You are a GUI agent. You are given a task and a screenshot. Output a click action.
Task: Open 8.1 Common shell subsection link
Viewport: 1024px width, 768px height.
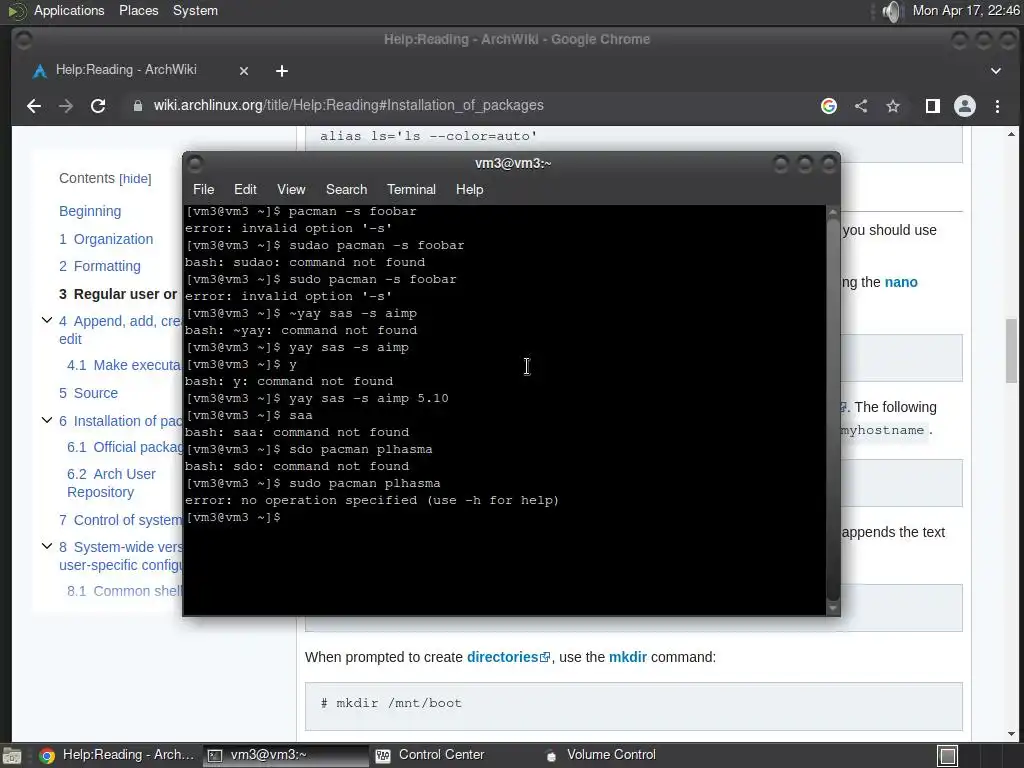click(x=124, y=591)
